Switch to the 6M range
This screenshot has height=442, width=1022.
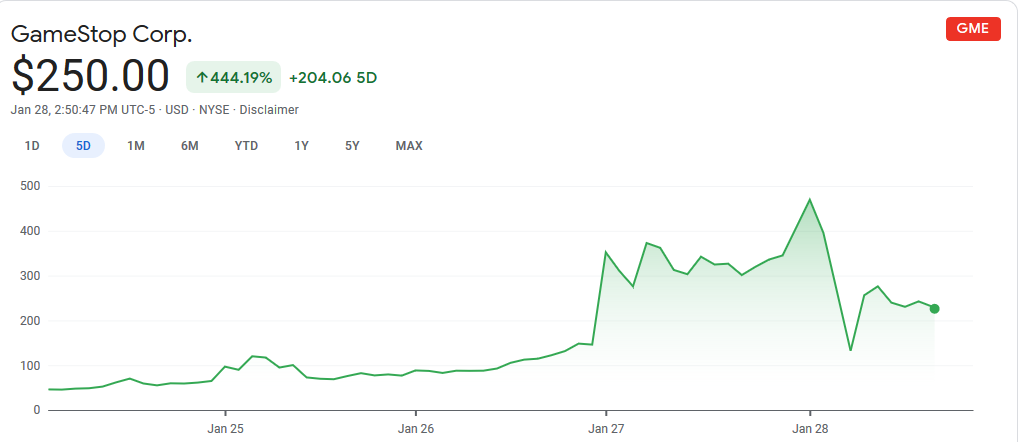(190, 146)
